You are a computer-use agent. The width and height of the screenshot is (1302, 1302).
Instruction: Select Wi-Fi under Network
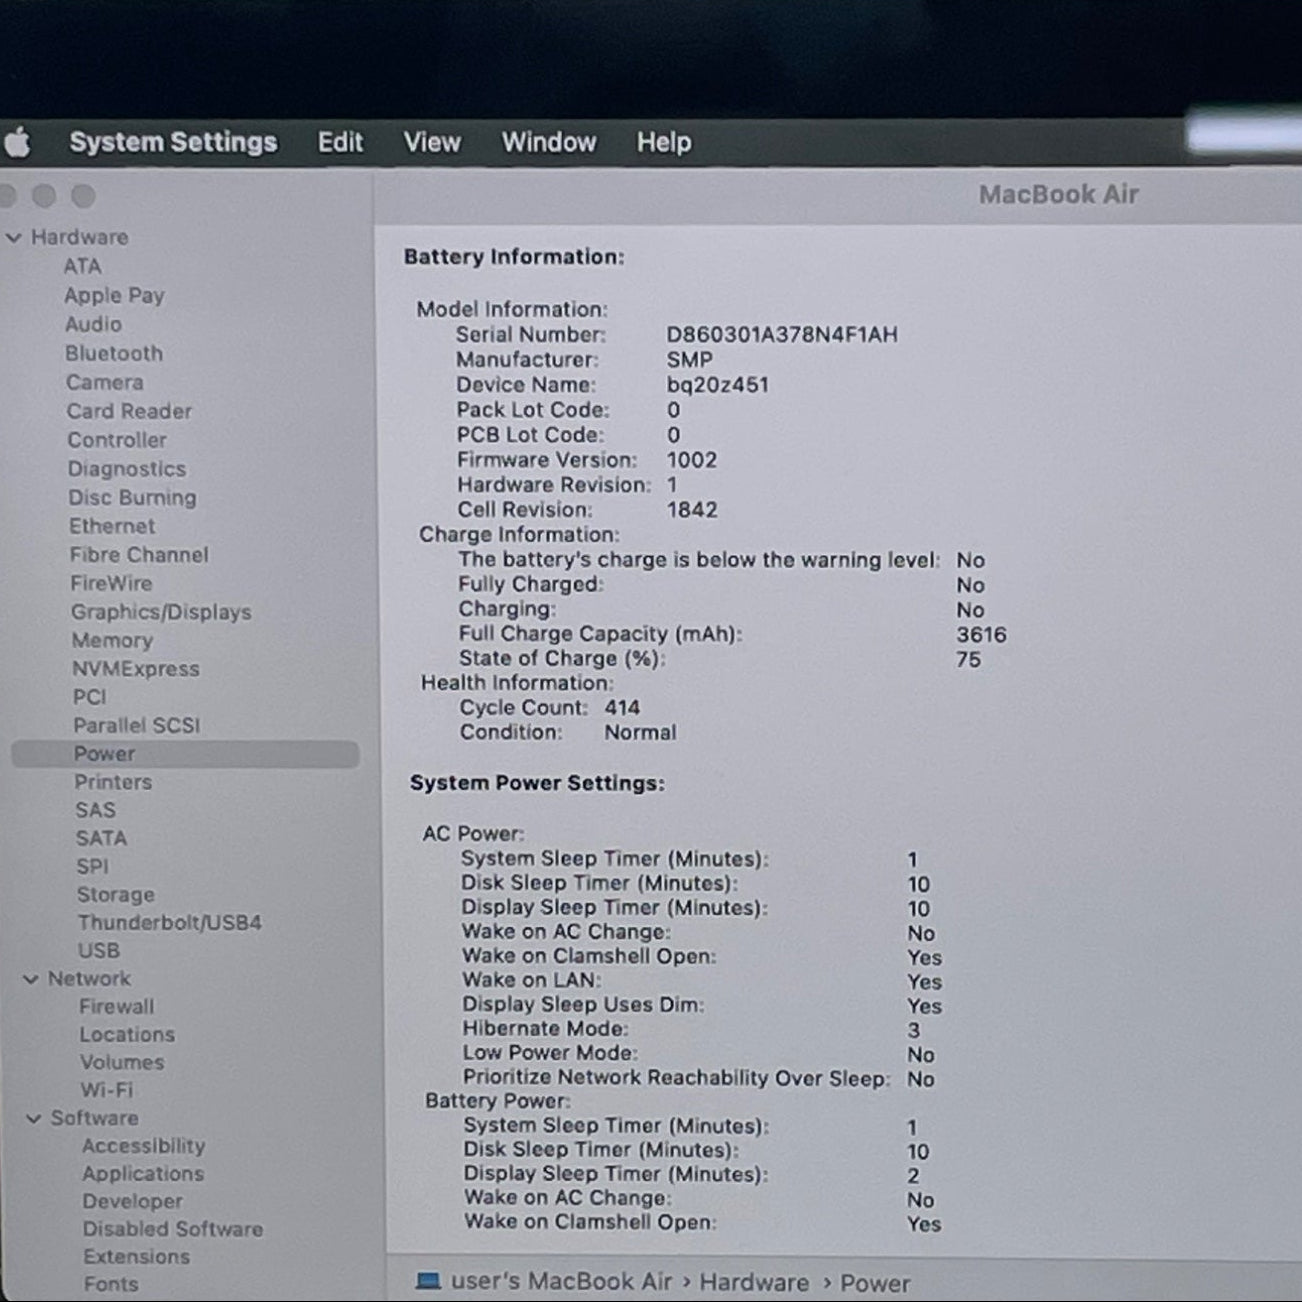click(107, 1090)
